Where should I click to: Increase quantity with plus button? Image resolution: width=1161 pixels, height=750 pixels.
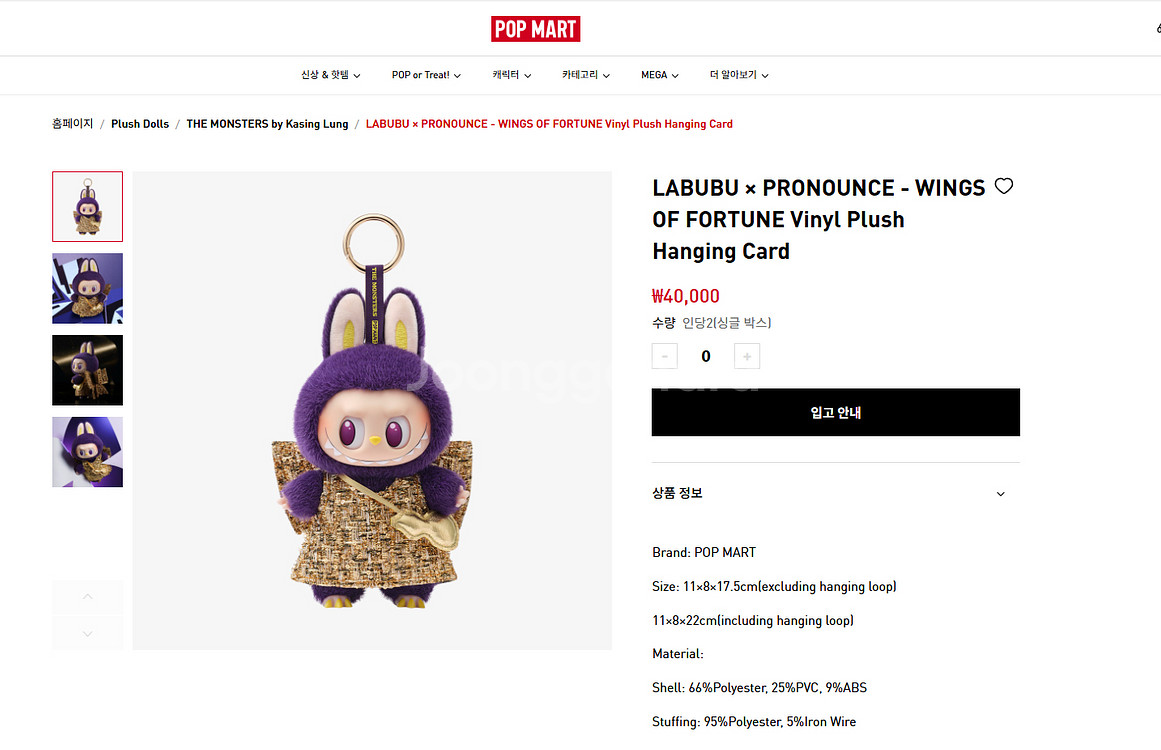[746, 356]
